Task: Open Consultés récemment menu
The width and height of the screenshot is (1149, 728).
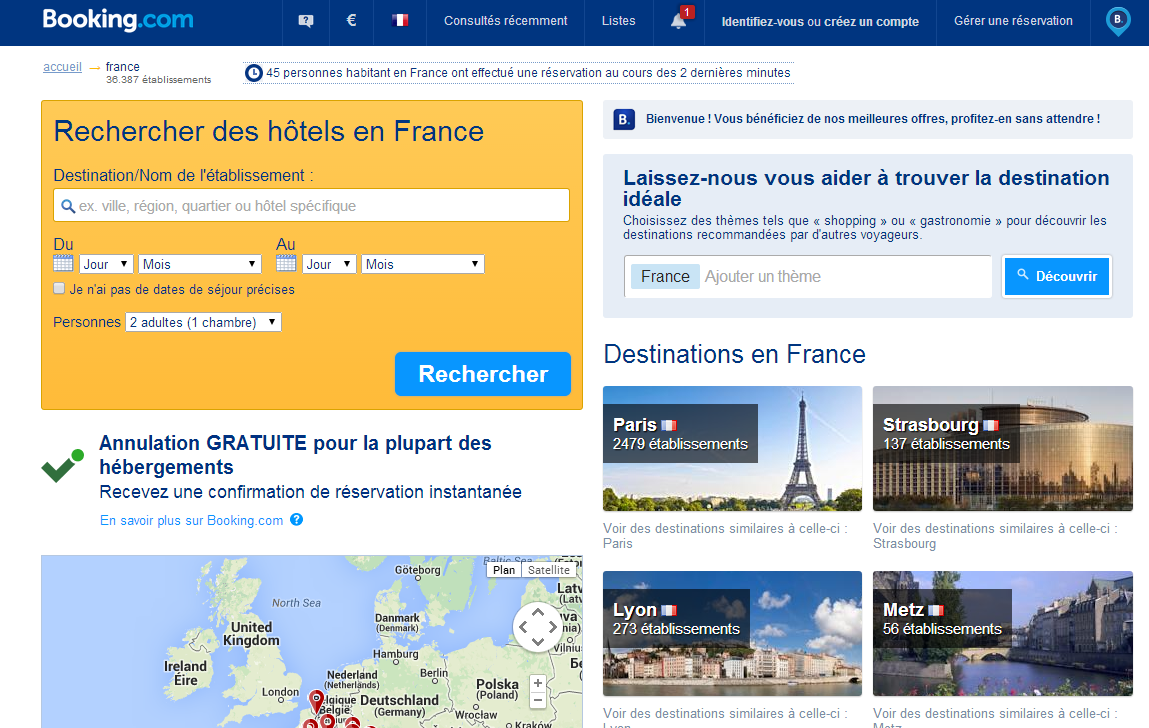Action: (x=506, y=21)
